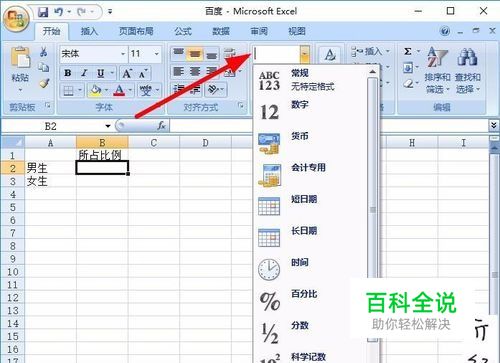Activate the Format Painter brush
Image resolution: width=500 pixels, height=363 pixels.
point(44,83)
